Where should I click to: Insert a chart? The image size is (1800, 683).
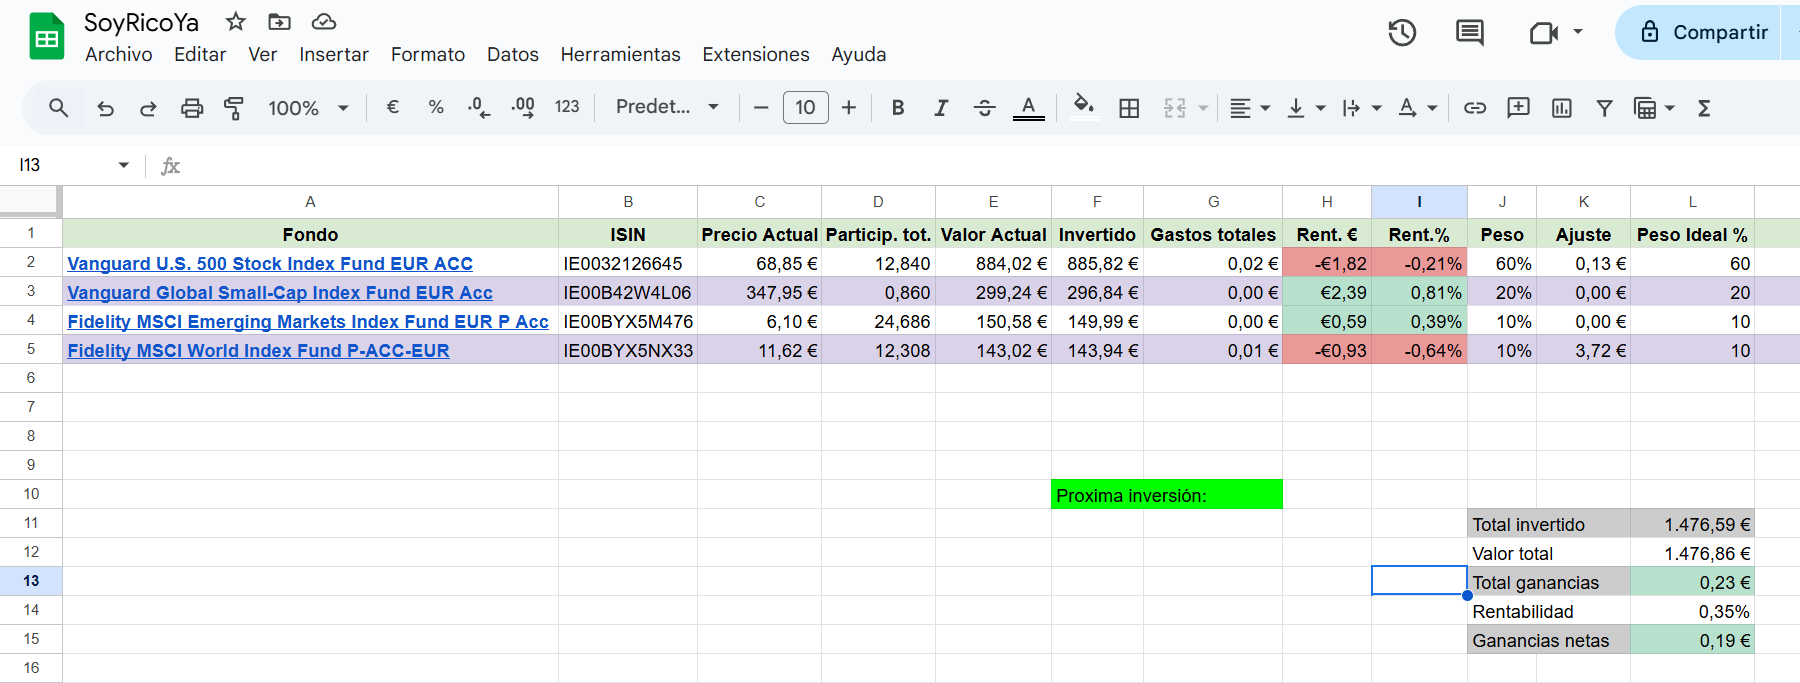pyautogui.click(x=1562, y=108)
